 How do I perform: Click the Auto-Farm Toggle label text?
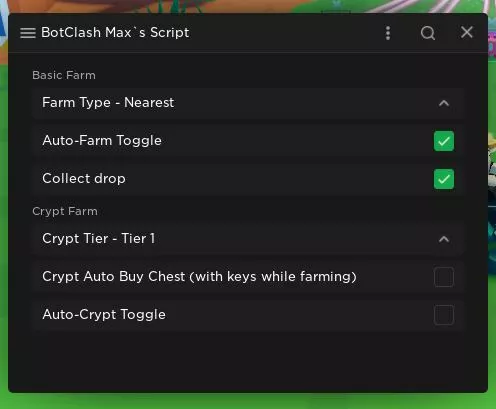102,141
